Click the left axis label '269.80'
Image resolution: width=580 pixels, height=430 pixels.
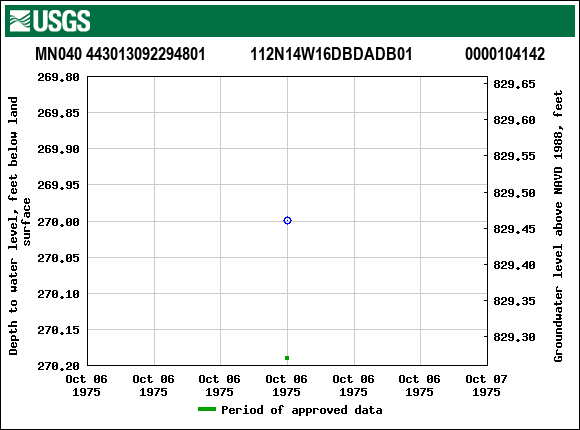tap(58, 77)
